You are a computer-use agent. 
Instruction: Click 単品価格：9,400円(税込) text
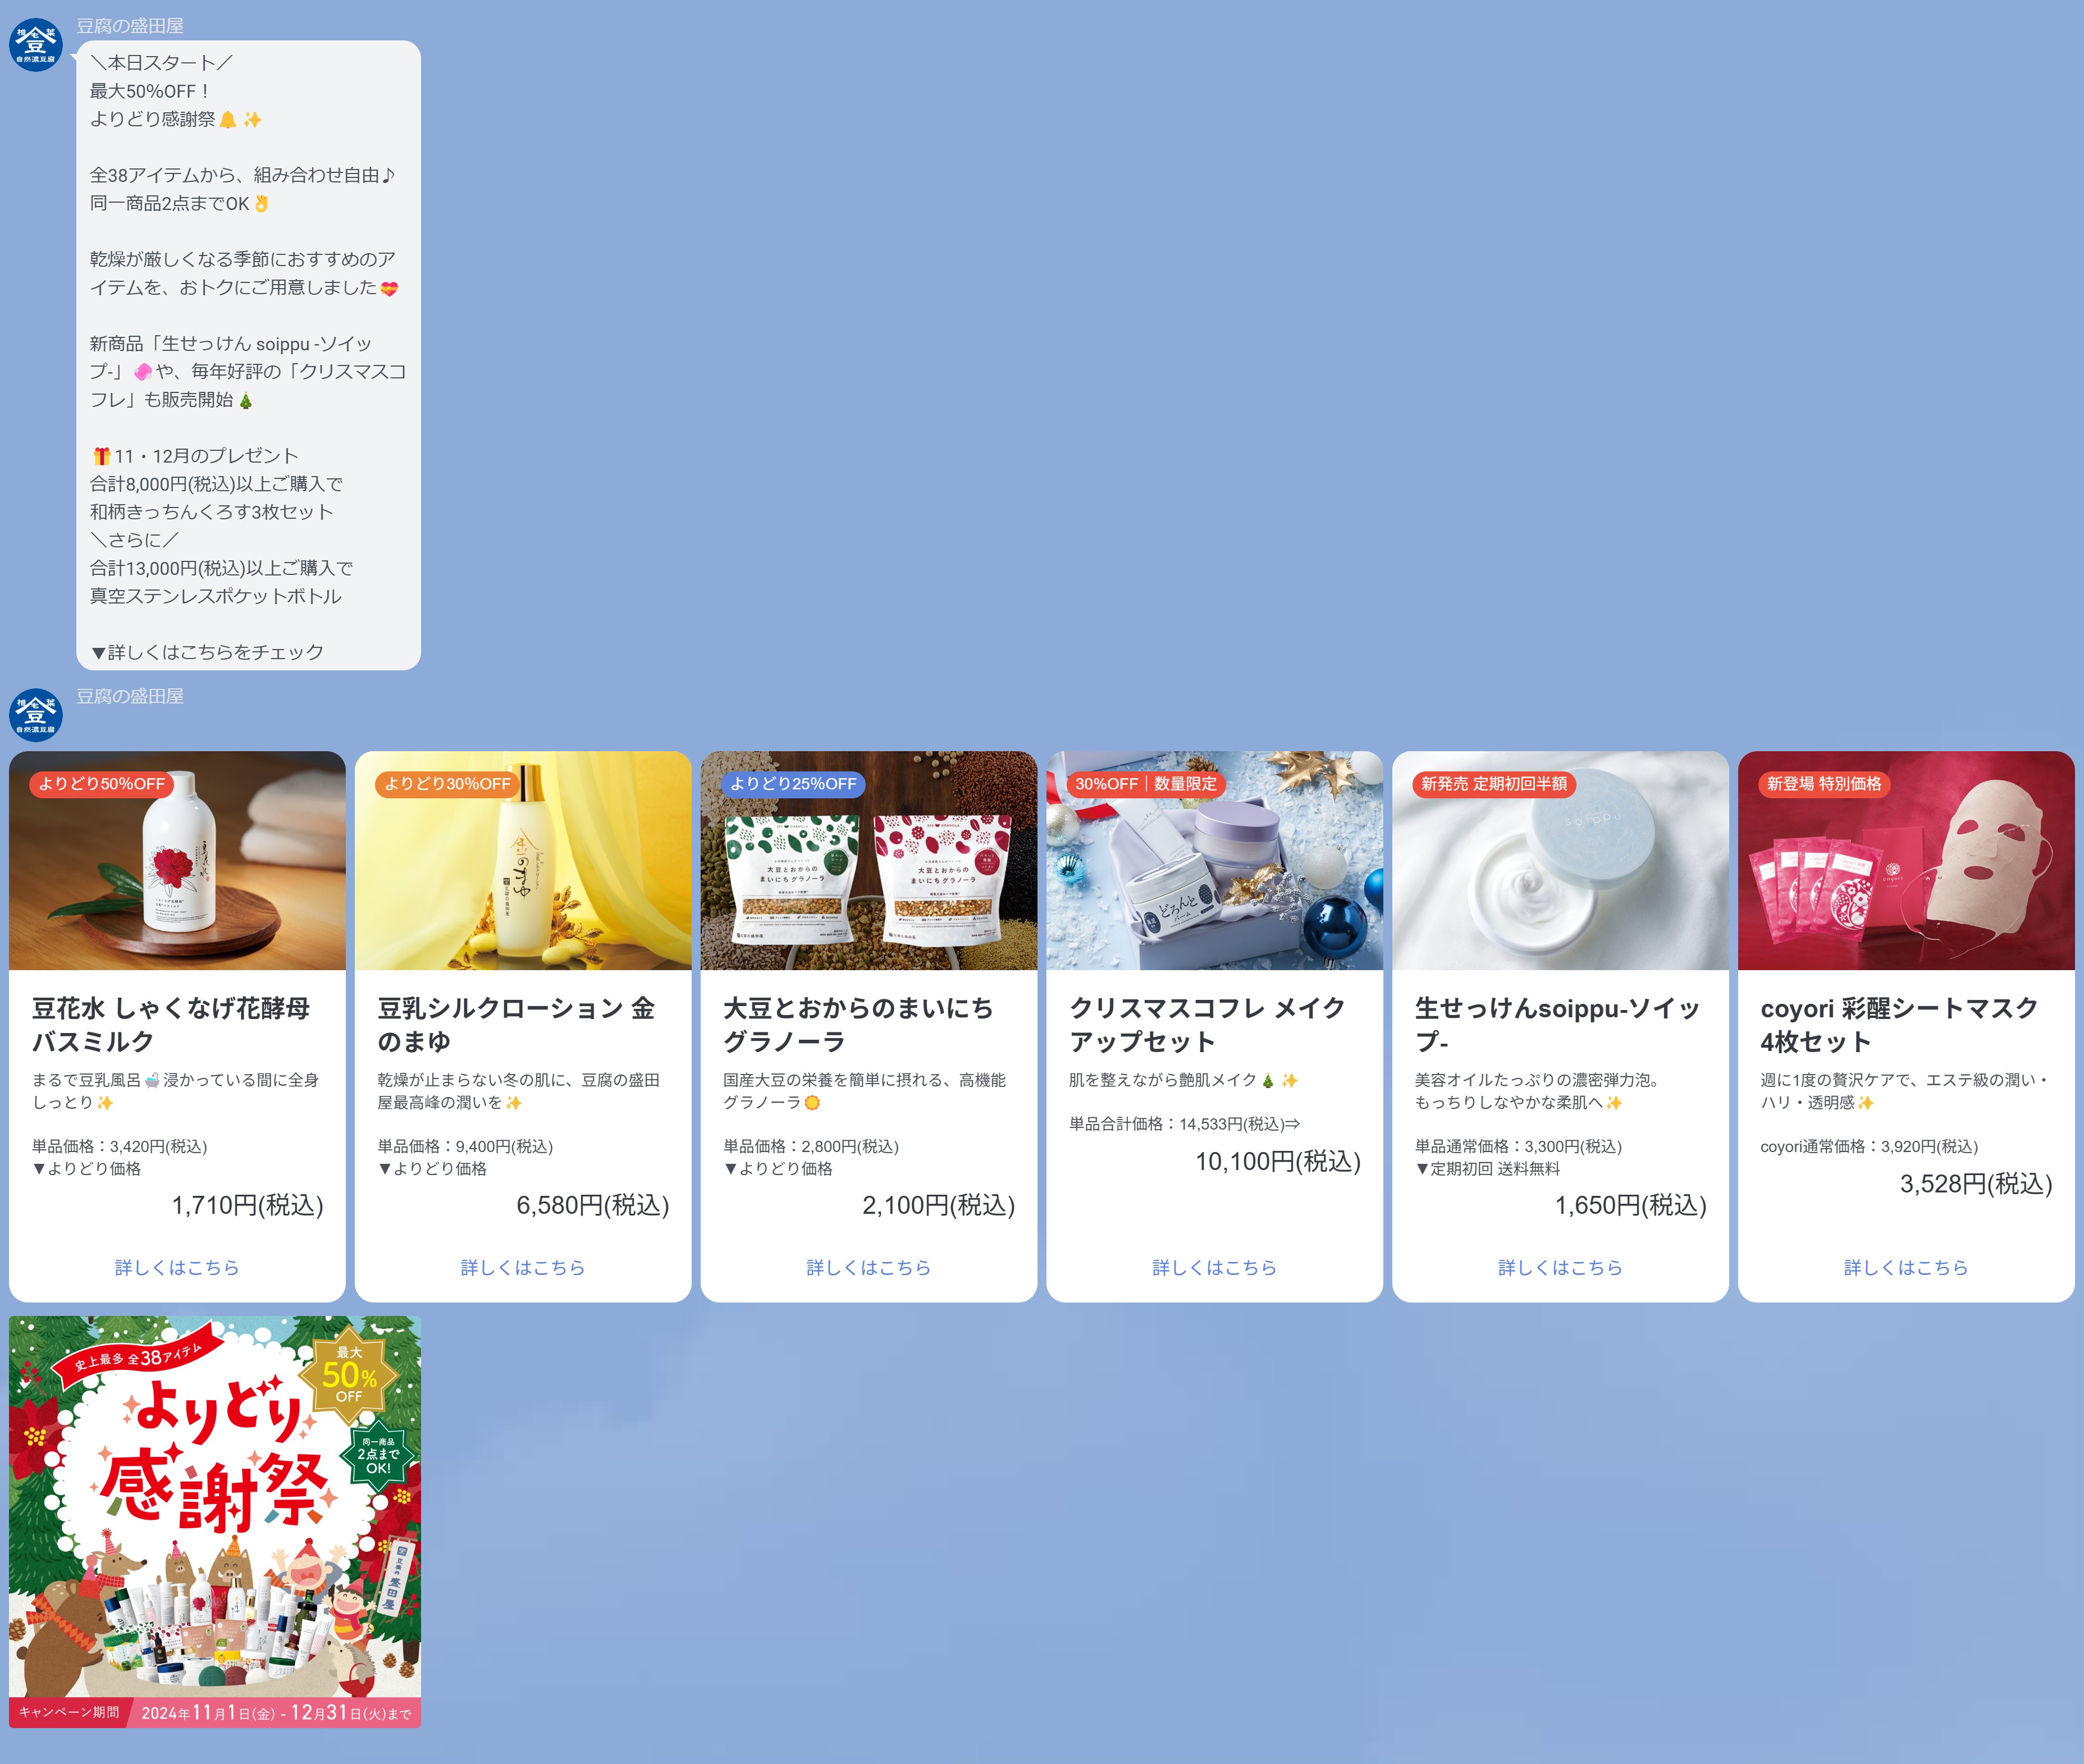pyautogui.click(x=465, y=1146)
